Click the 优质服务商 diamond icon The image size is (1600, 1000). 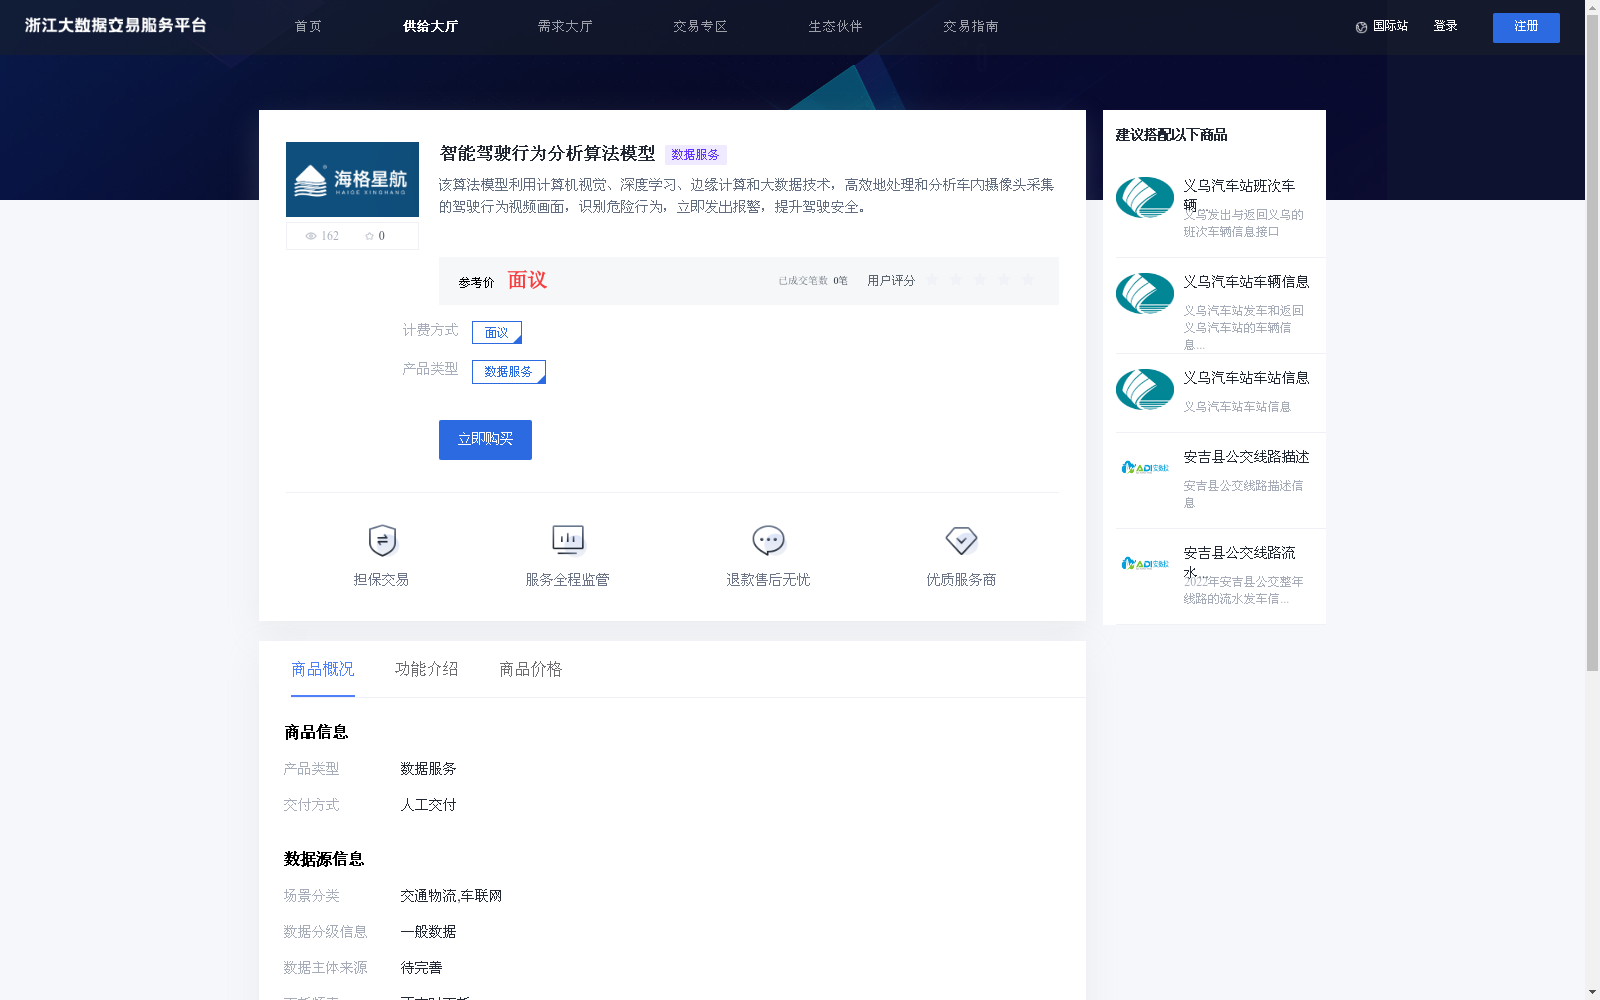click(x=961, y=540)
